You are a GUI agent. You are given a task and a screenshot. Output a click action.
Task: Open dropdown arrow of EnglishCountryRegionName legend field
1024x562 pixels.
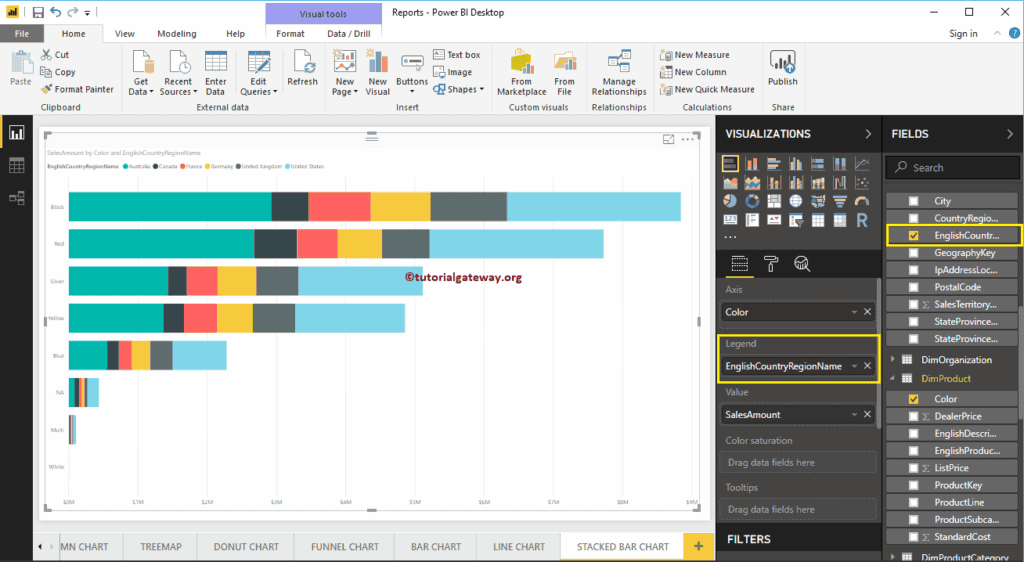click(854, 366)
